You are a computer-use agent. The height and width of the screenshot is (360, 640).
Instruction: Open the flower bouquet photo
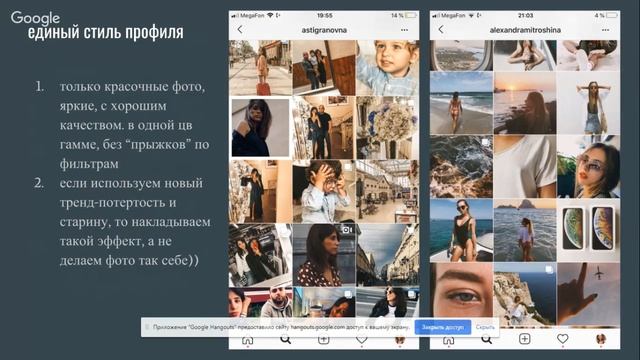(x=387, y=128)
